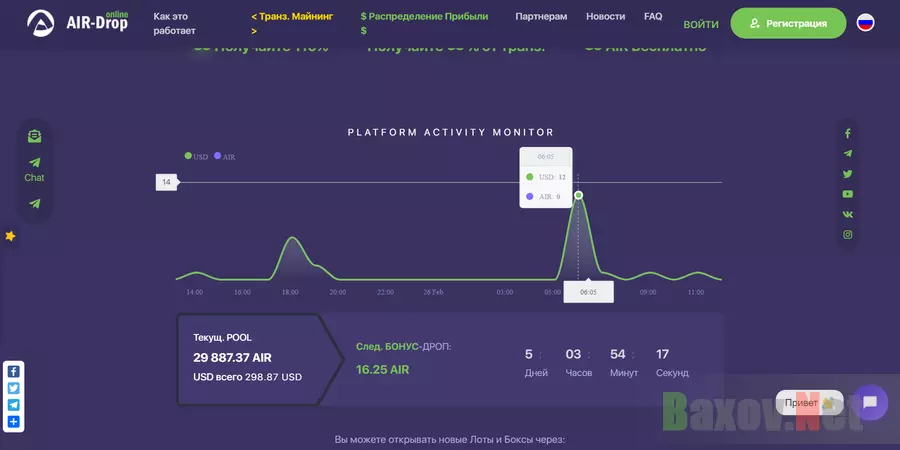Click the ВОЙТИ login link
Image resolution: width=900 pixels, height=450 pixels.
pos(701,24)
